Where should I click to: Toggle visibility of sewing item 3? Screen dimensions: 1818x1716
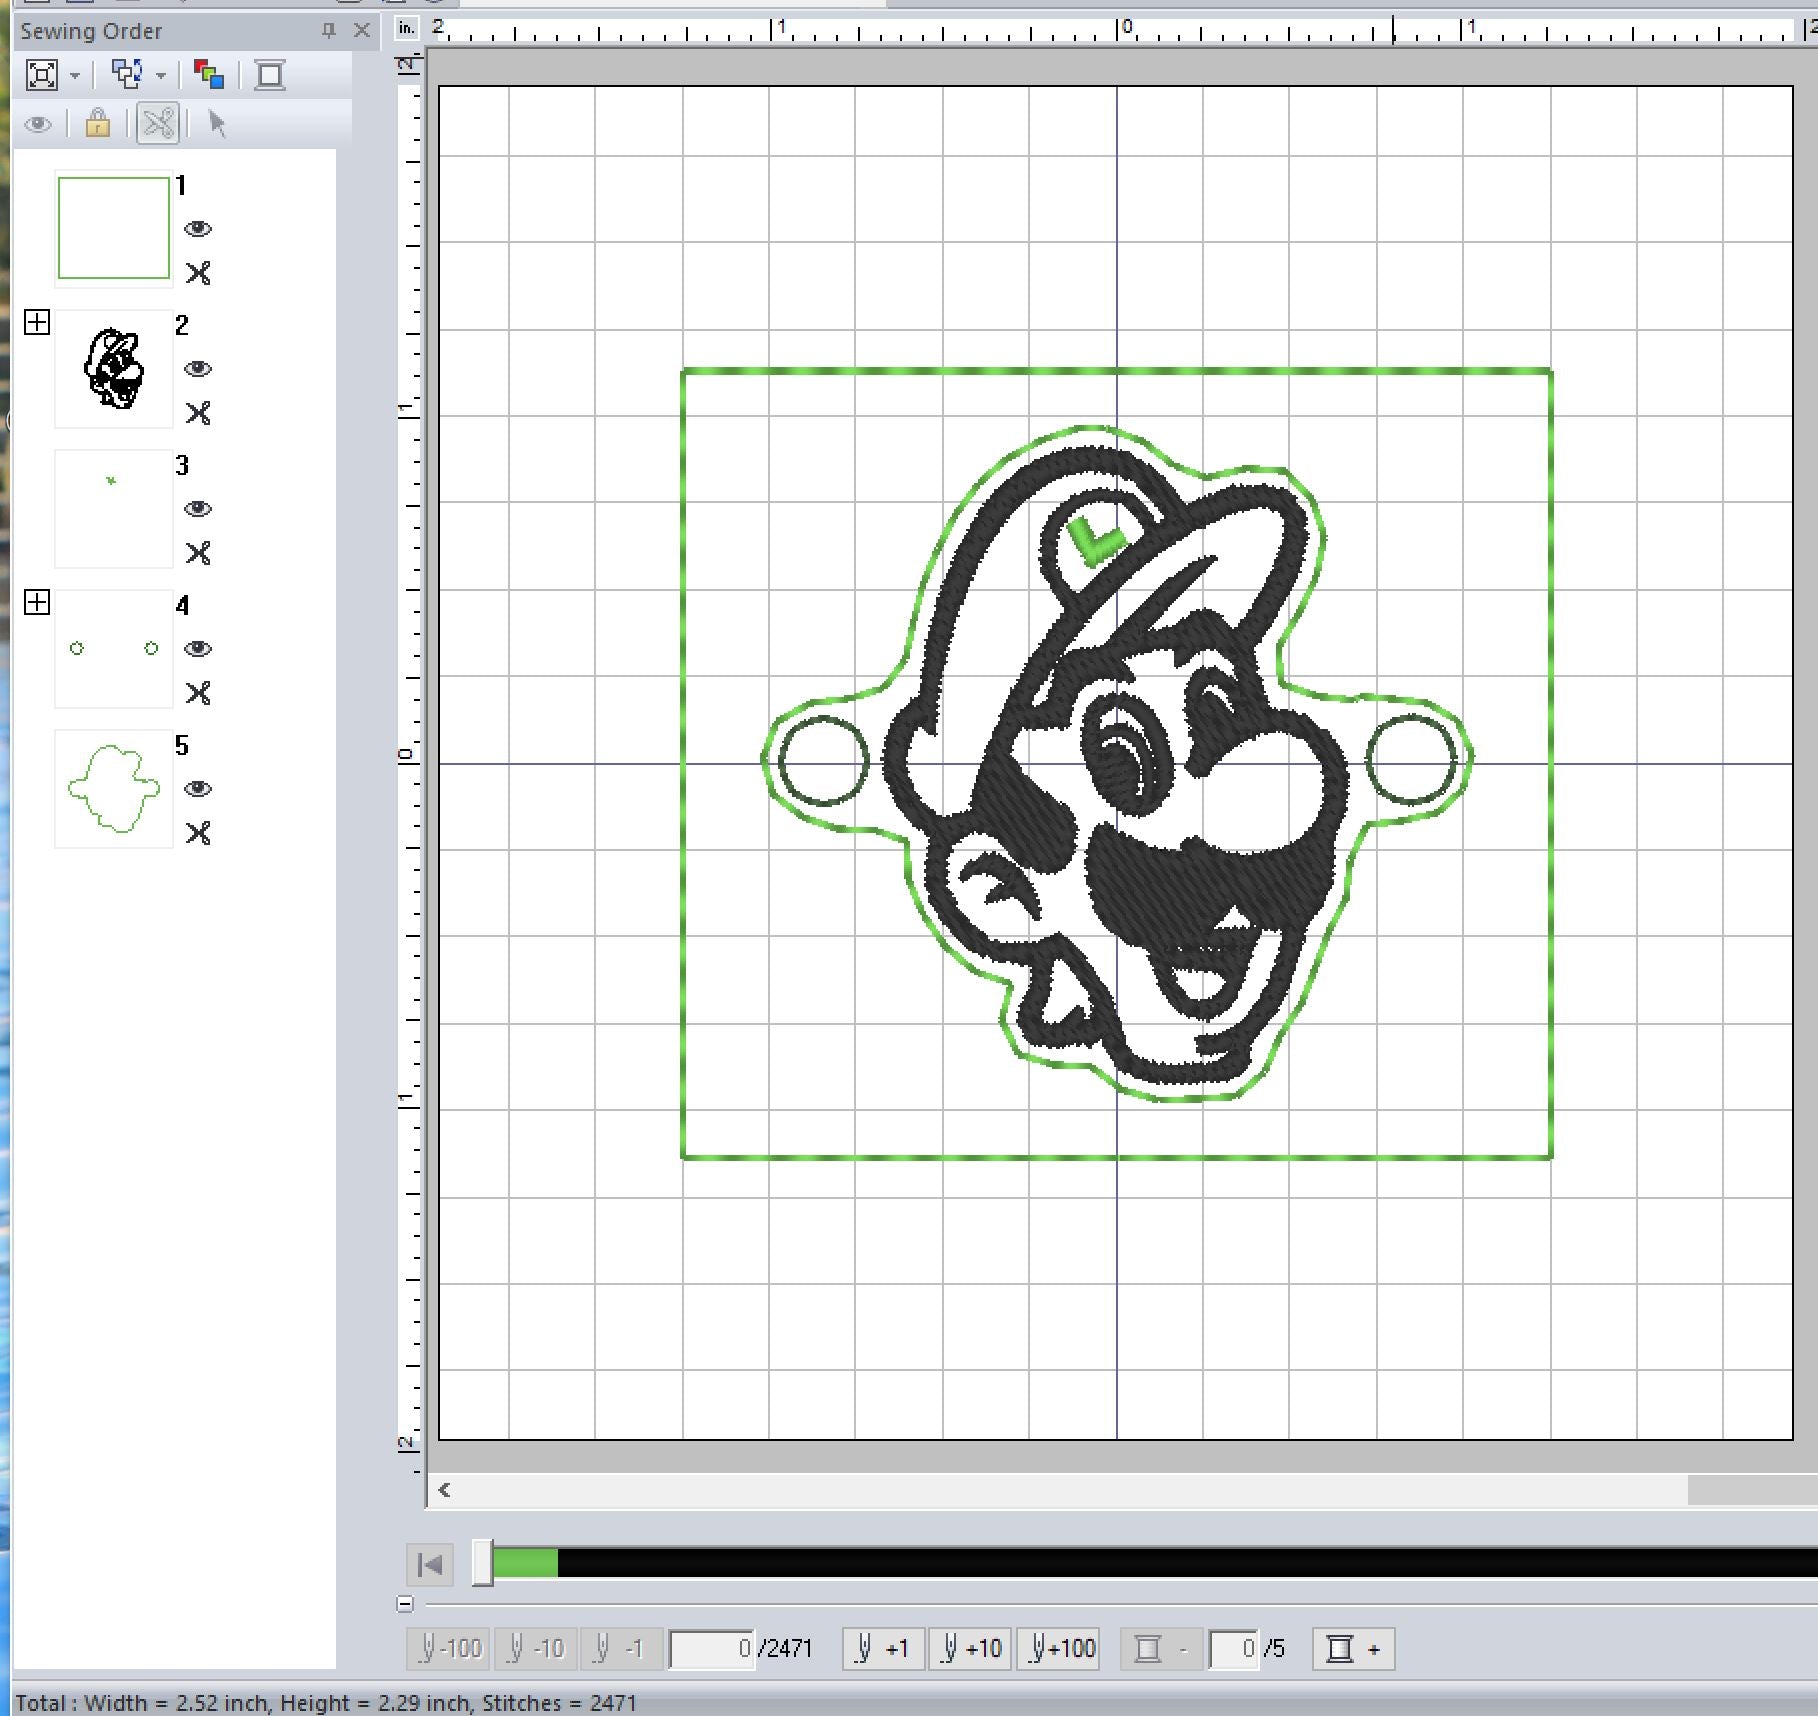click(x=198, y=509)
